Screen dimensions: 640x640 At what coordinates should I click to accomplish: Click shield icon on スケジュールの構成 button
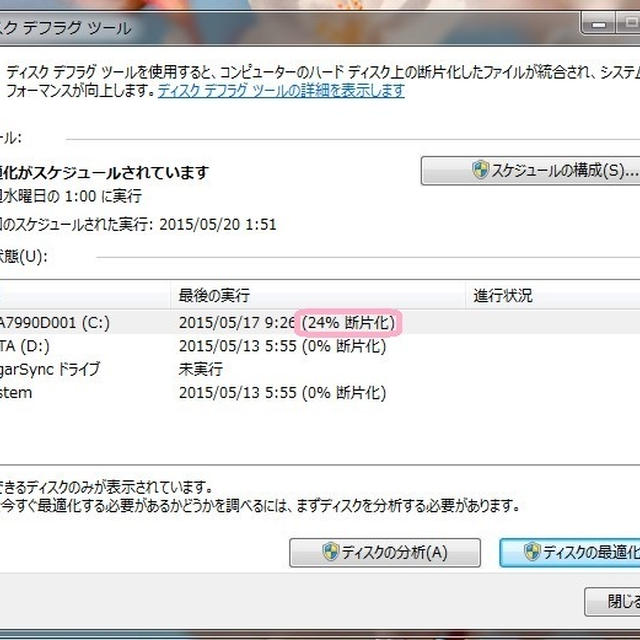point(480,169)
